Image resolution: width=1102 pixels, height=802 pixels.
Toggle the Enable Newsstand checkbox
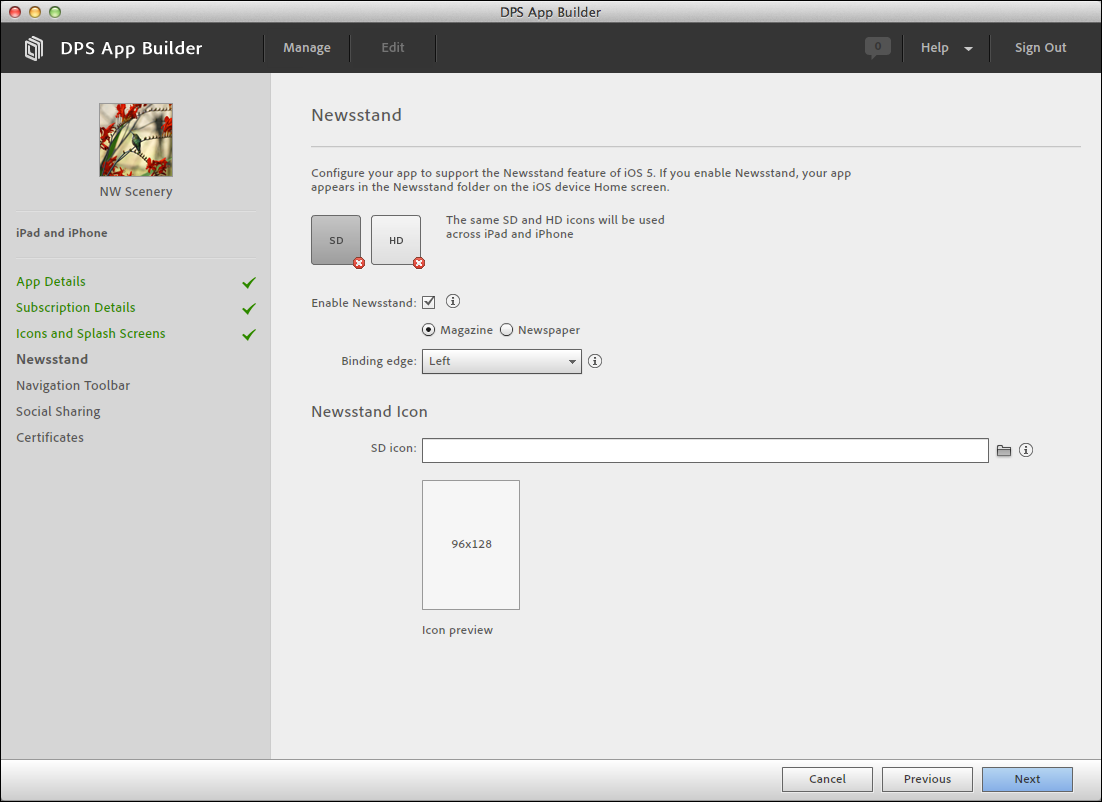pos(429,302)
